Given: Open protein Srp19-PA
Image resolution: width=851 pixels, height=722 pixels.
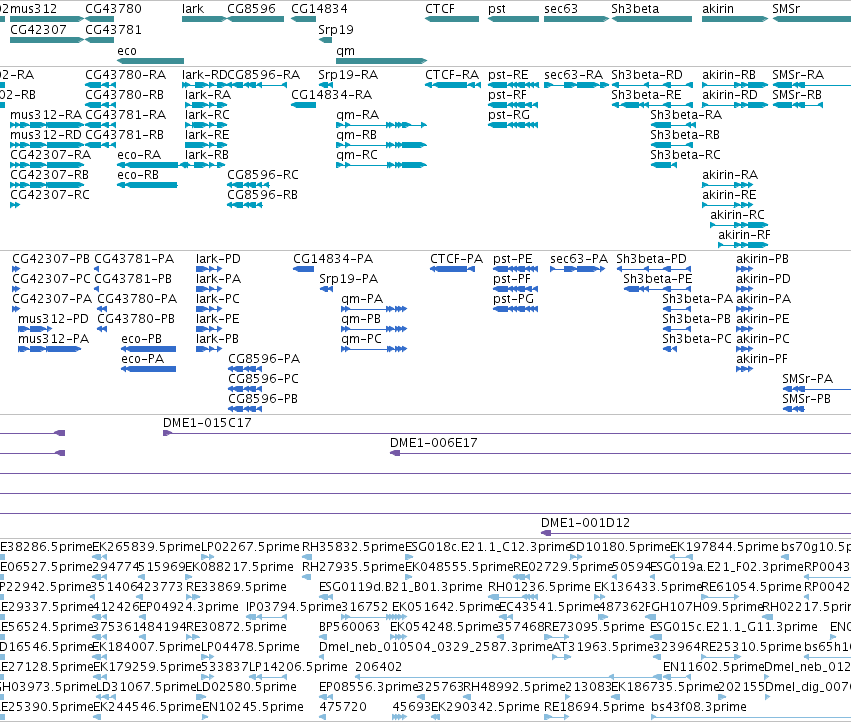Looking at the screenshot, I should 348,279.
